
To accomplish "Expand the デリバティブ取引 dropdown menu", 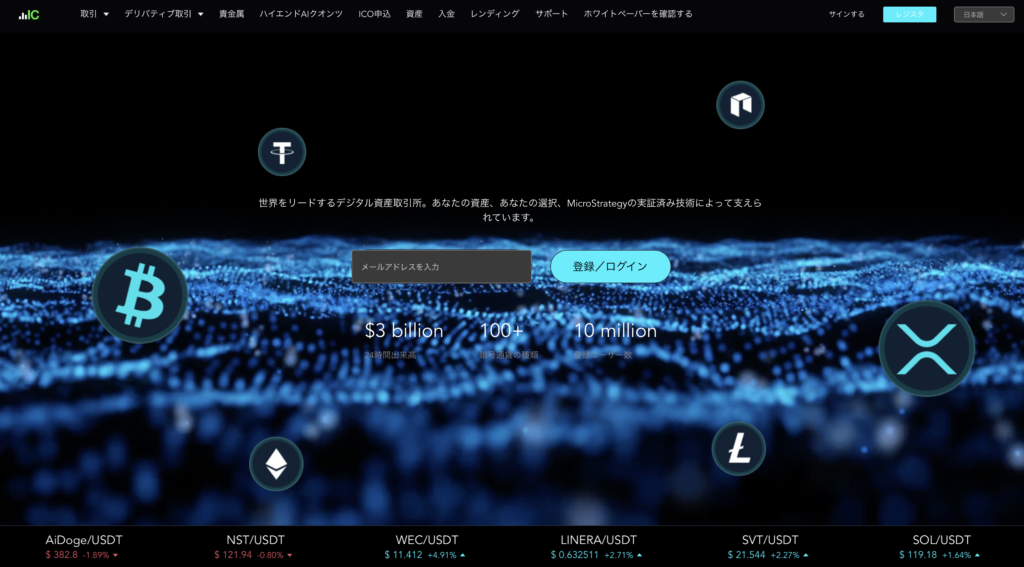I will [164, 14].
